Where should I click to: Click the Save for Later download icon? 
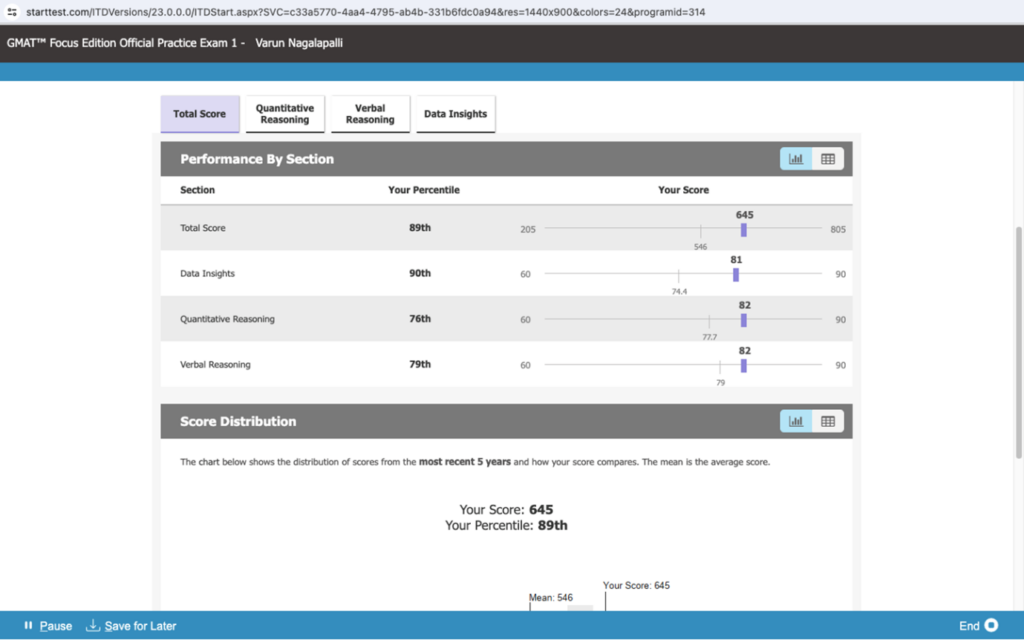click(93, 626)
